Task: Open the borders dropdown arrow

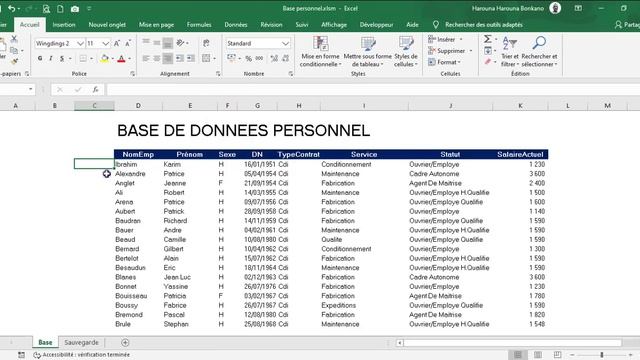Action: pyautogui.click(x=91, y=59)
